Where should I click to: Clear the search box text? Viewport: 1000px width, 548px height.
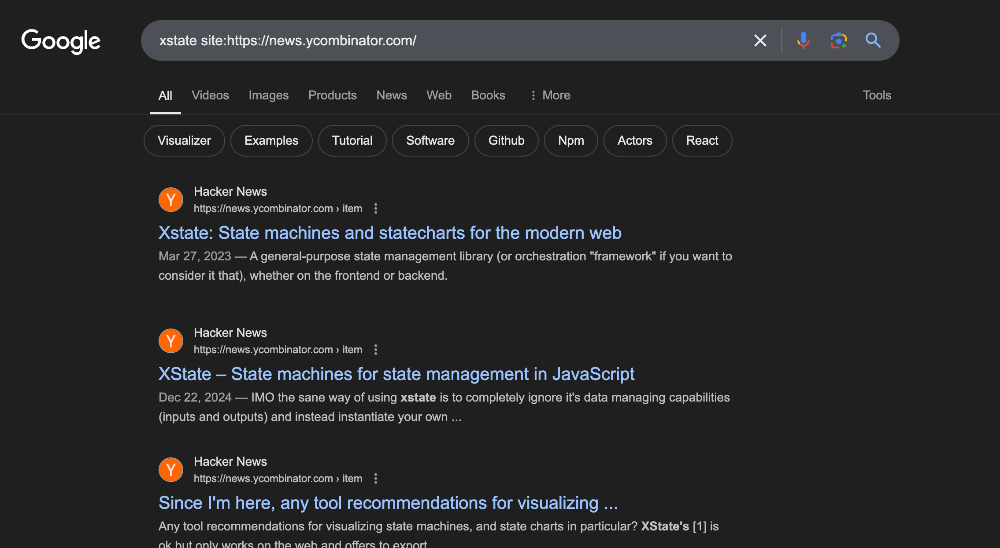pos(760,41)
